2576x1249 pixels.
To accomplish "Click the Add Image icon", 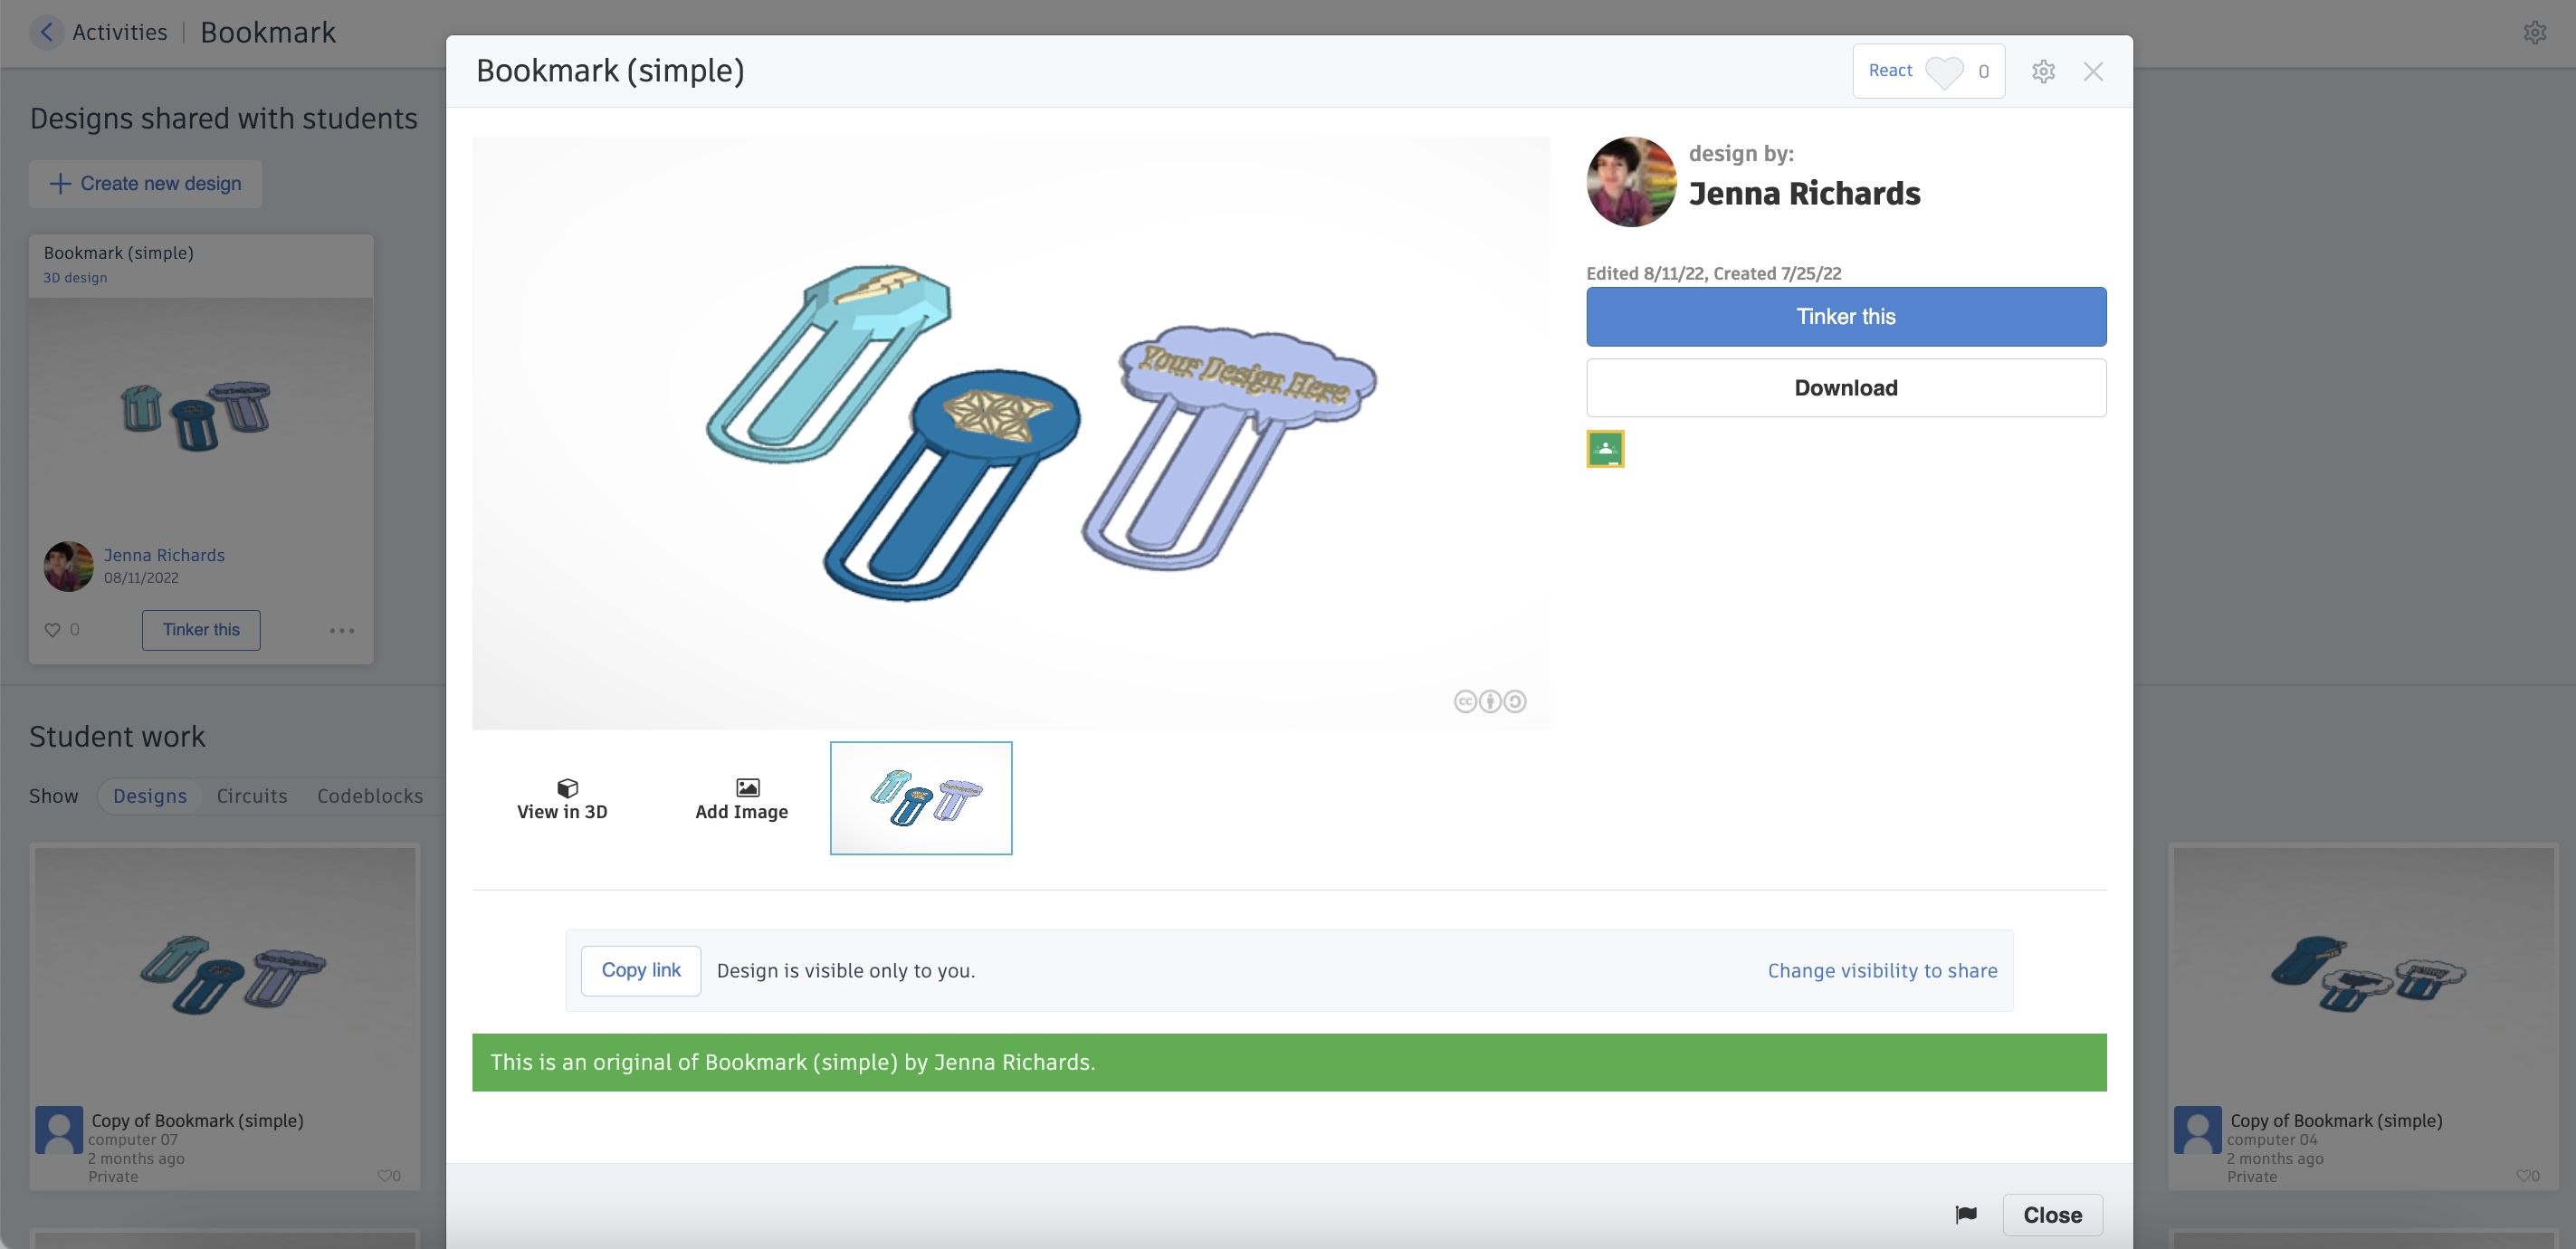I will (x=747, y=788).
